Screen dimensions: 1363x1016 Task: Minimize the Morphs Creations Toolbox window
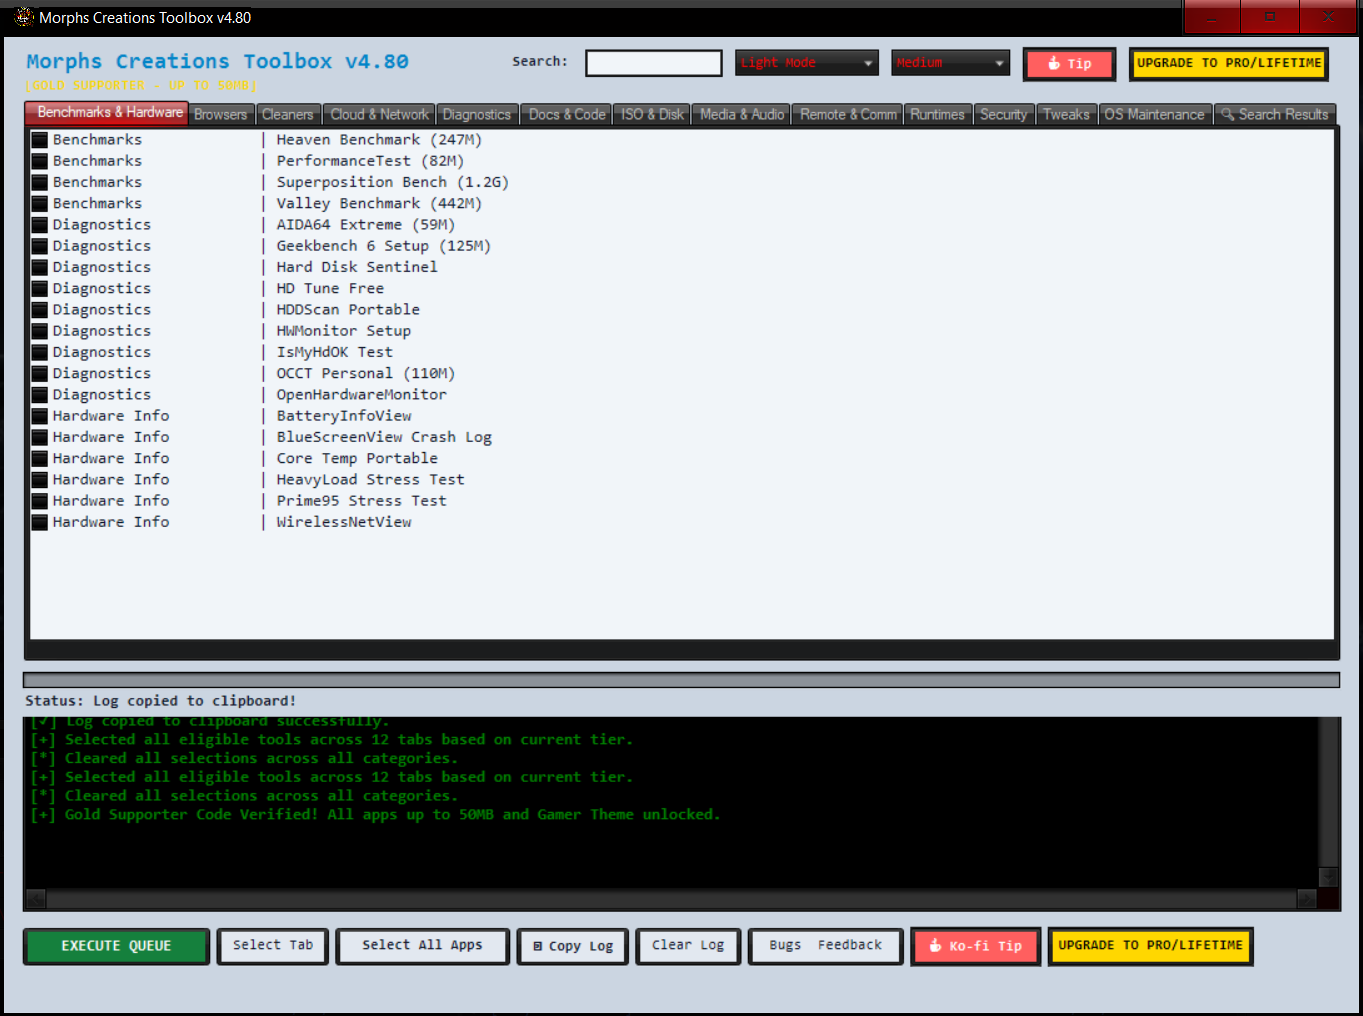(1212, 17)
